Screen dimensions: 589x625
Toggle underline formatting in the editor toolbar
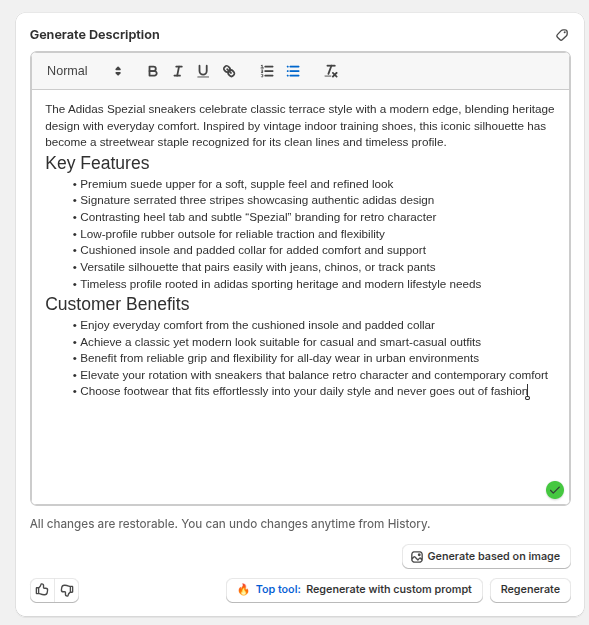pos(203,71)
